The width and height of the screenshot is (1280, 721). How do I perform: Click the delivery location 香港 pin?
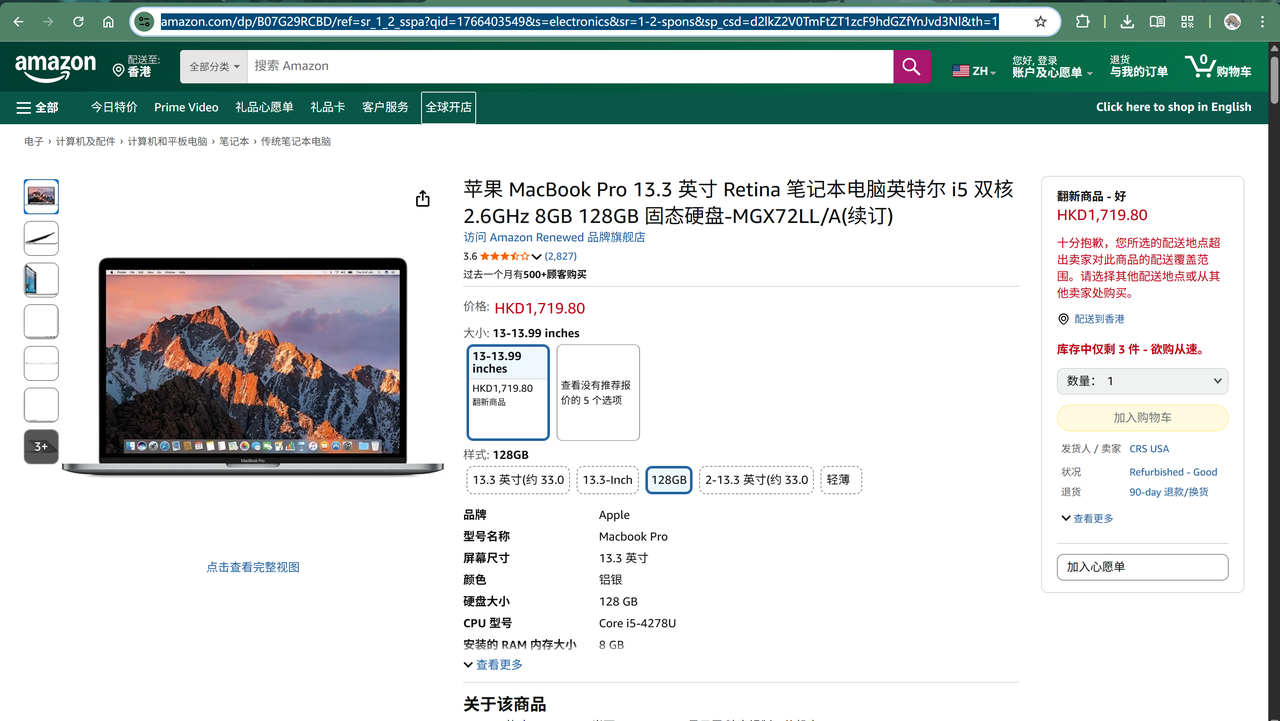[137, 67]
